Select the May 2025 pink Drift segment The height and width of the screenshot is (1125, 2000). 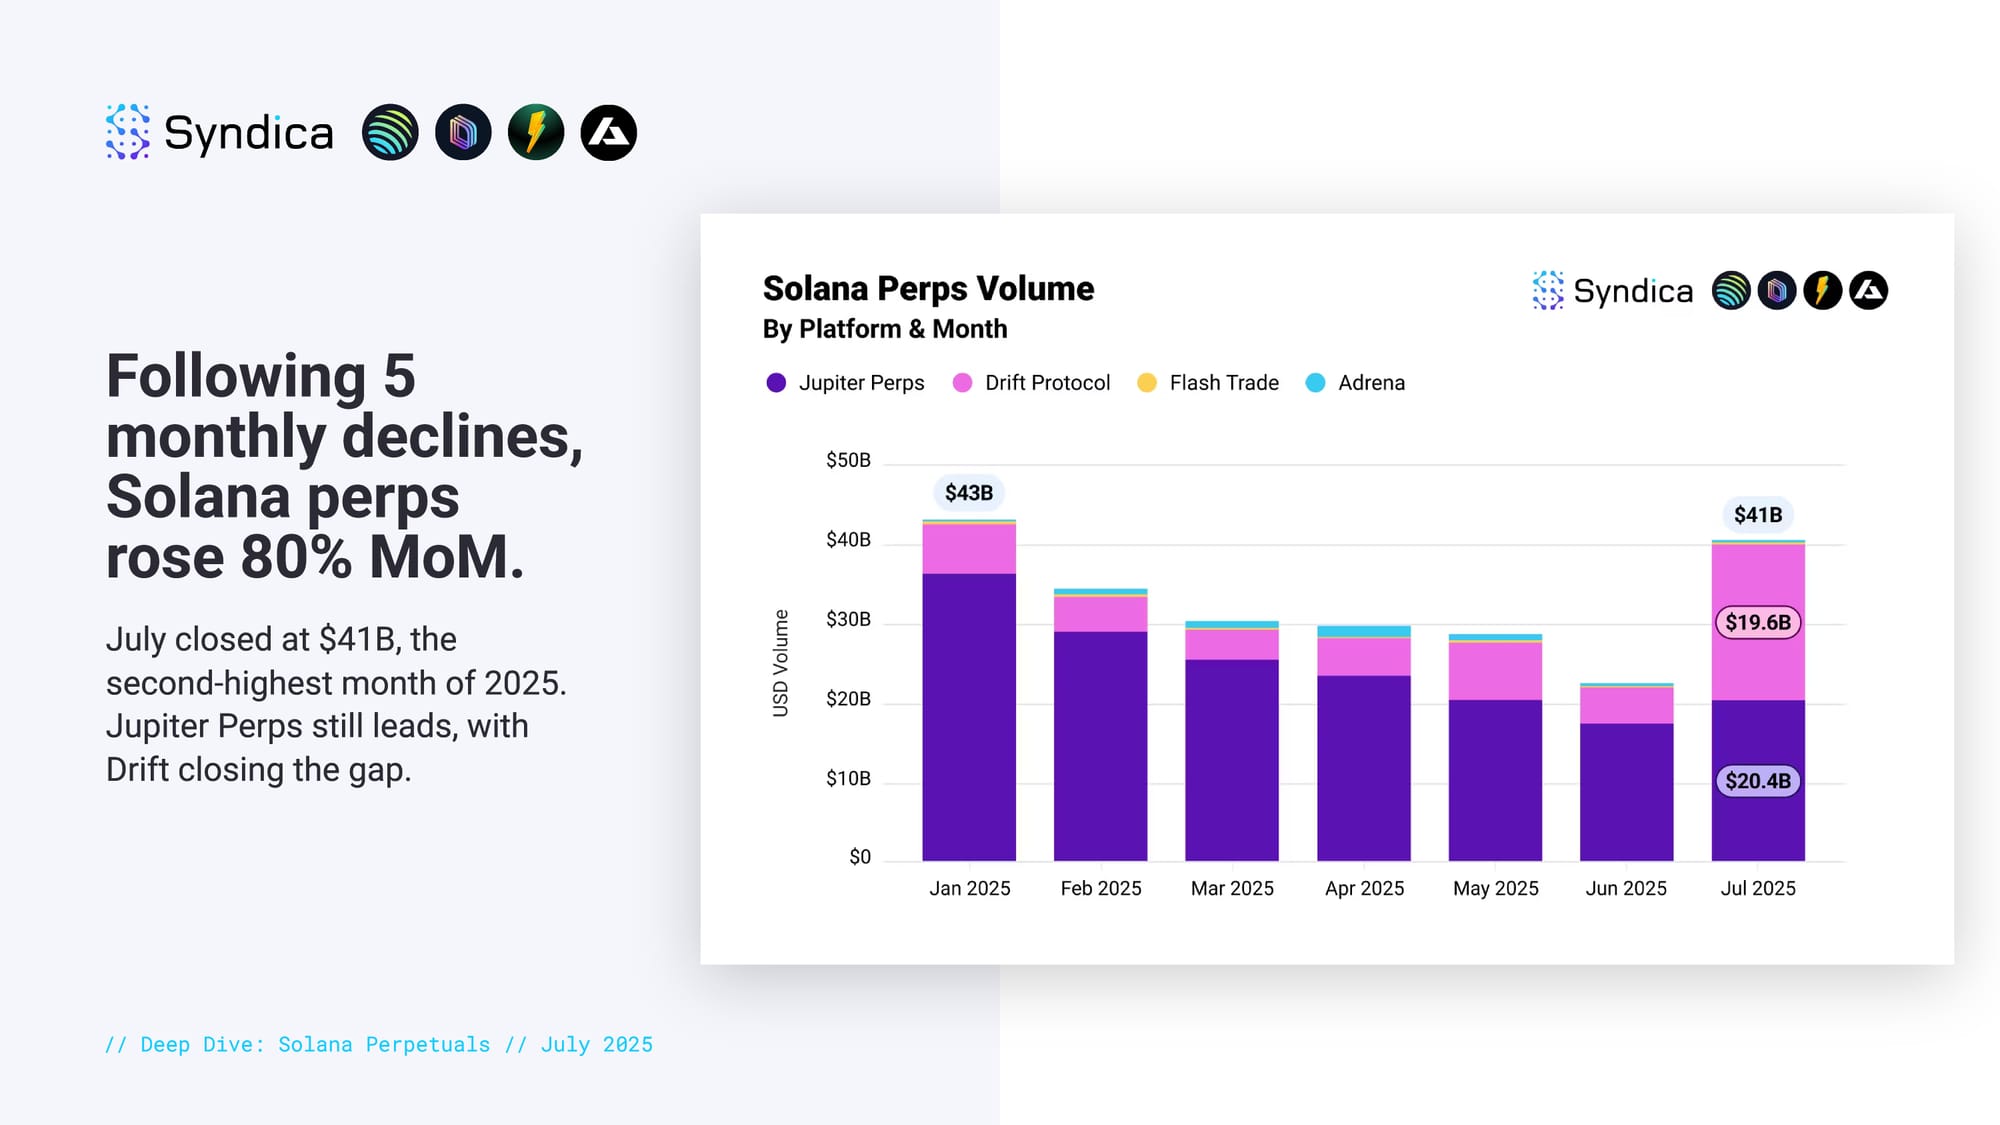pyautogui.click(x=1495, y=671)
